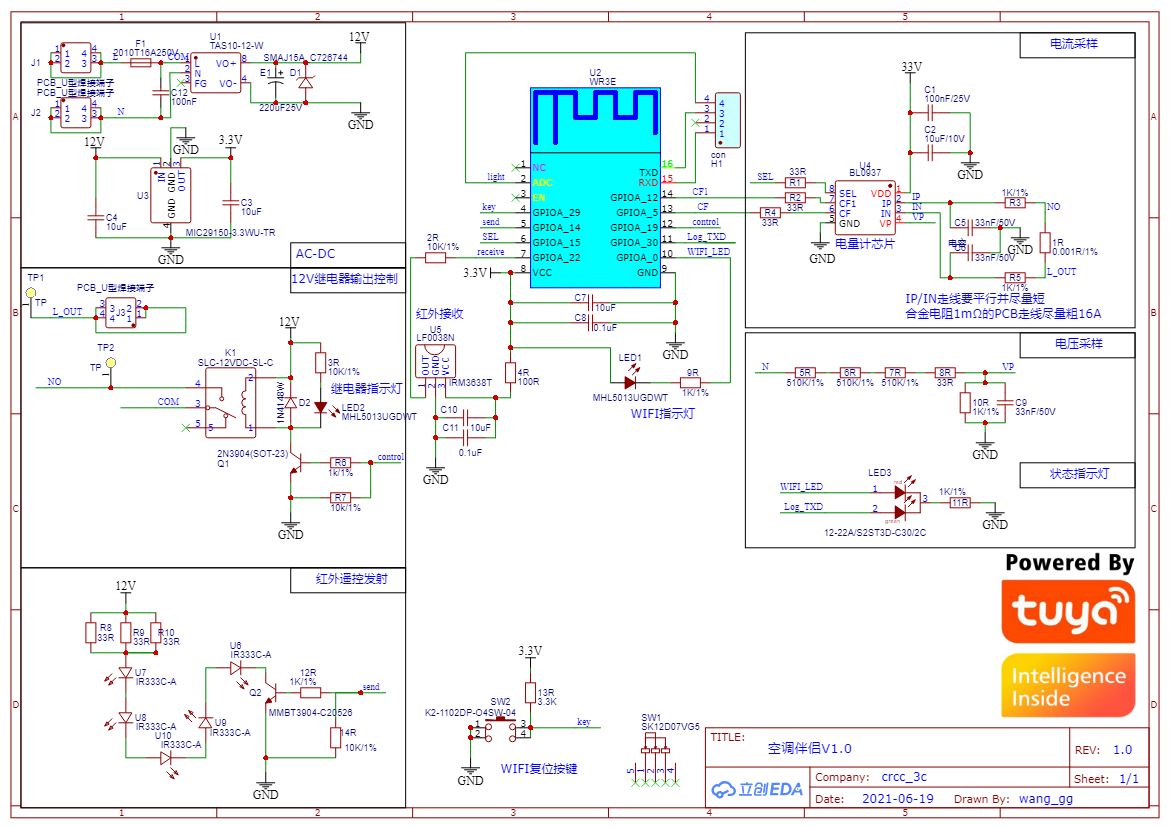Select resistor 5R 510K/1%
The image size is (1170, 828).
(804, 372)
